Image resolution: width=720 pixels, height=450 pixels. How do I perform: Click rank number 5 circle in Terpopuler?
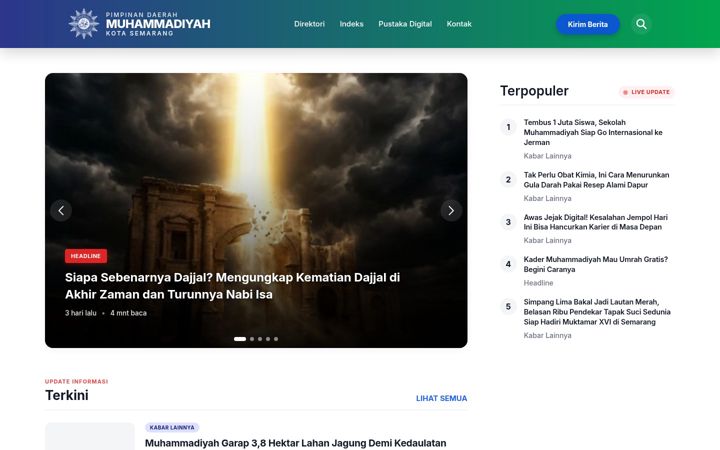click(x=508, y=306)
